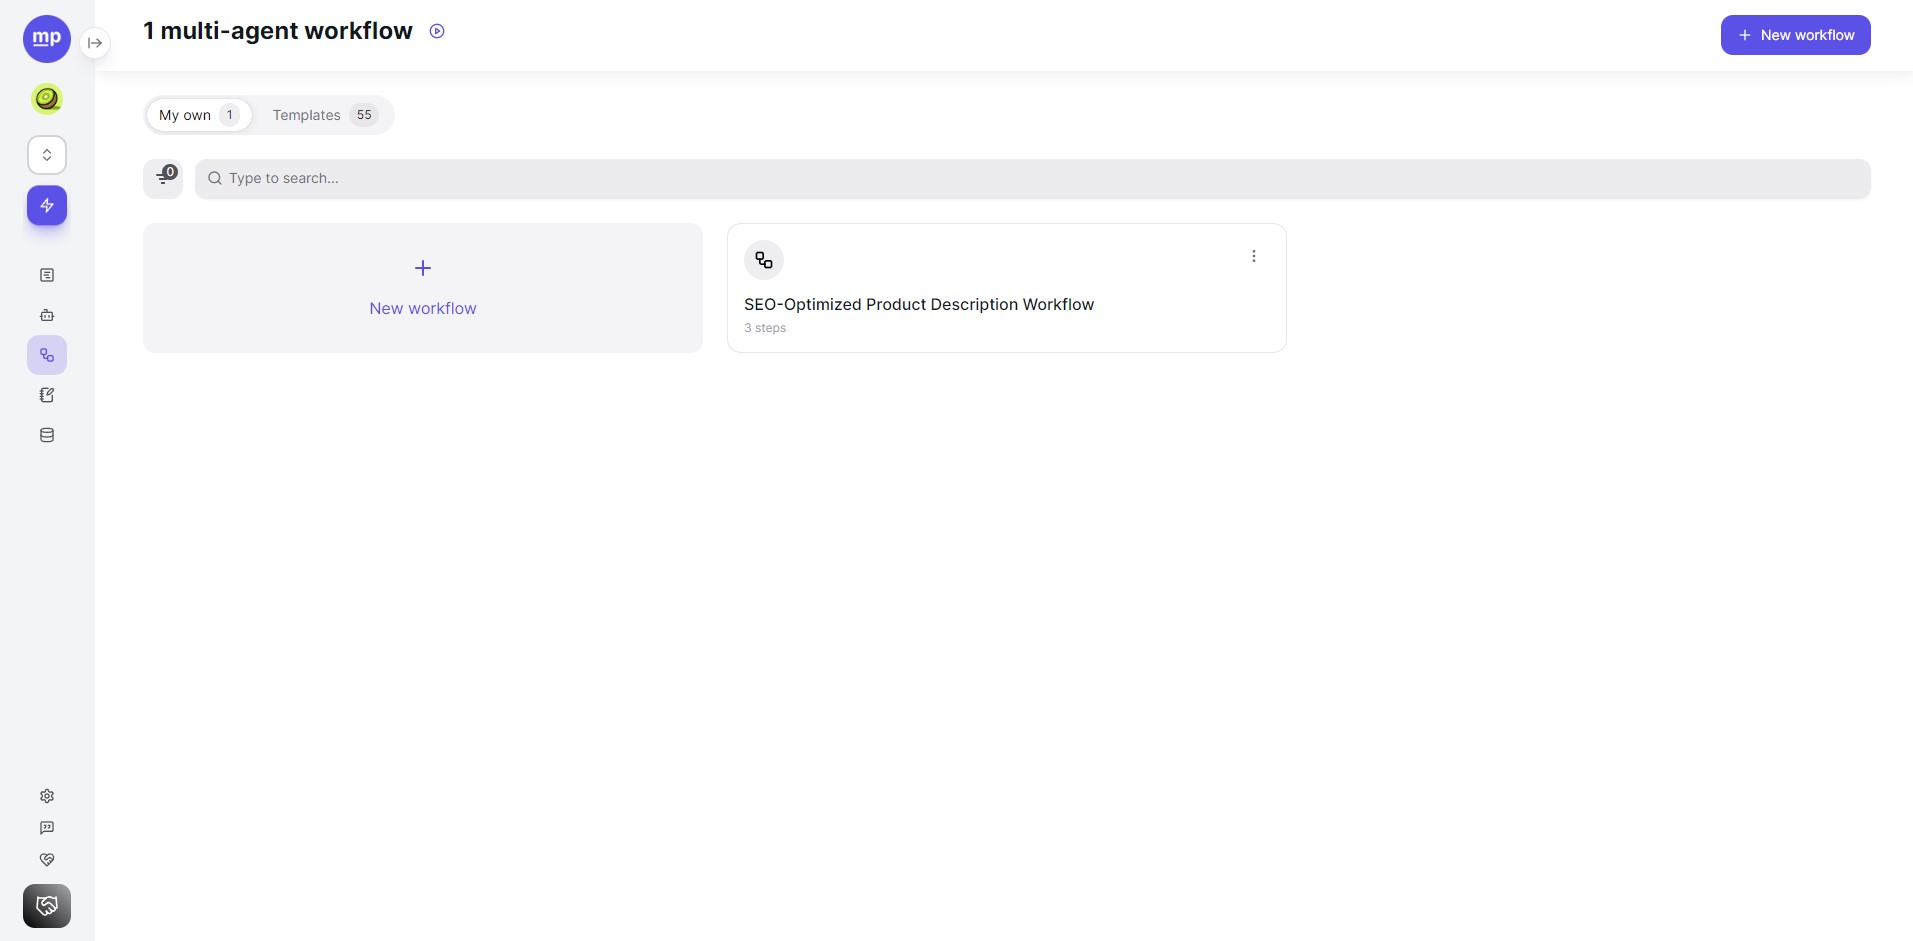Focus the Type to search field
1913x941 pixels.
(x=1032, y=178)
